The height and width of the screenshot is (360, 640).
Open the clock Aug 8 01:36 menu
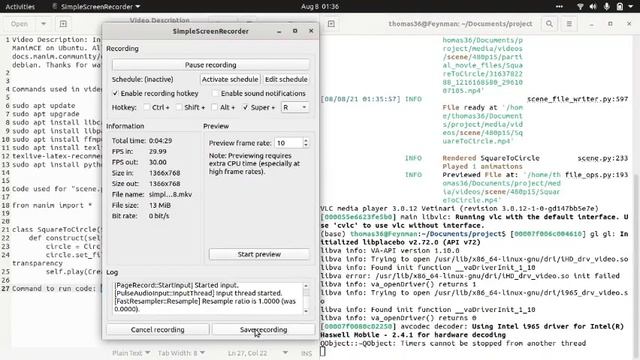tap(320, 7)
